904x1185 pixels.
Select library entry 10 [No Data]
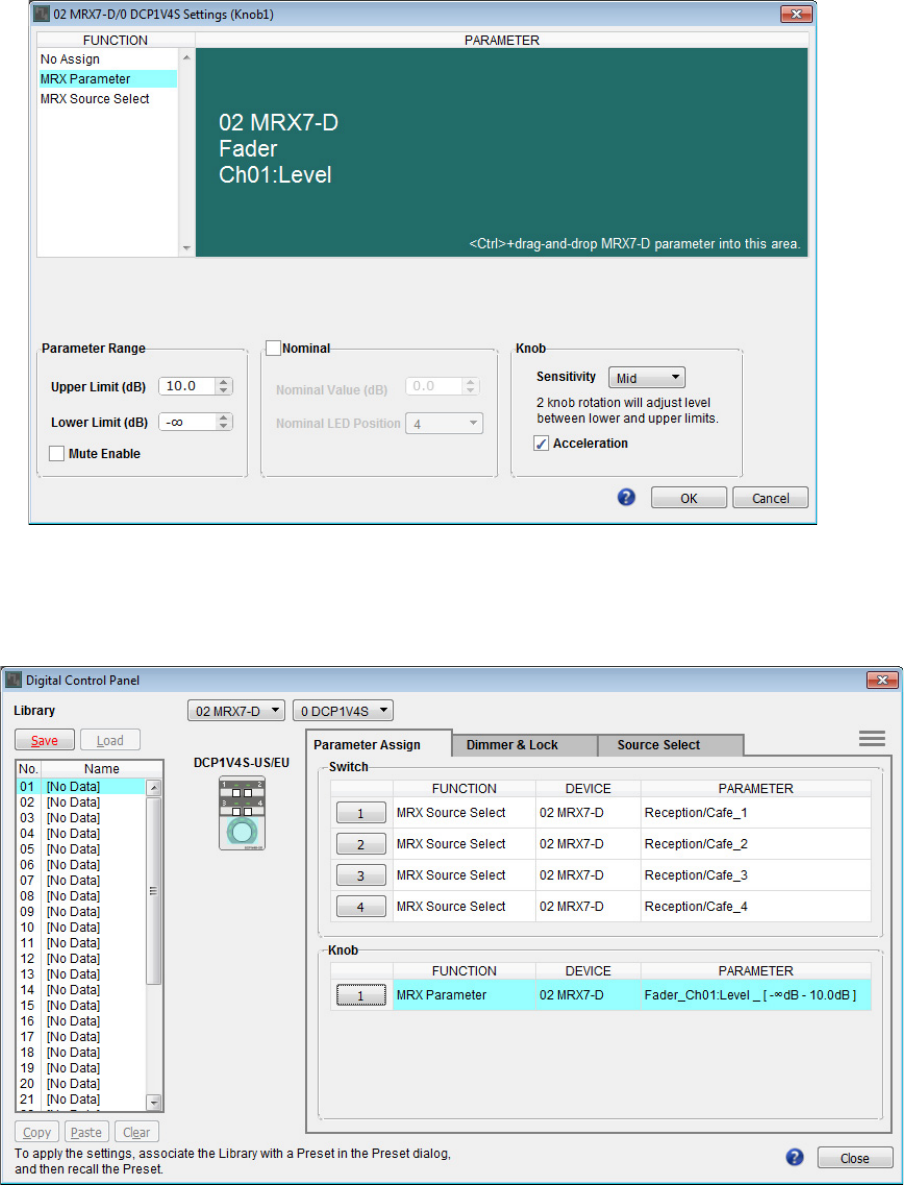[x=81, y=927]
